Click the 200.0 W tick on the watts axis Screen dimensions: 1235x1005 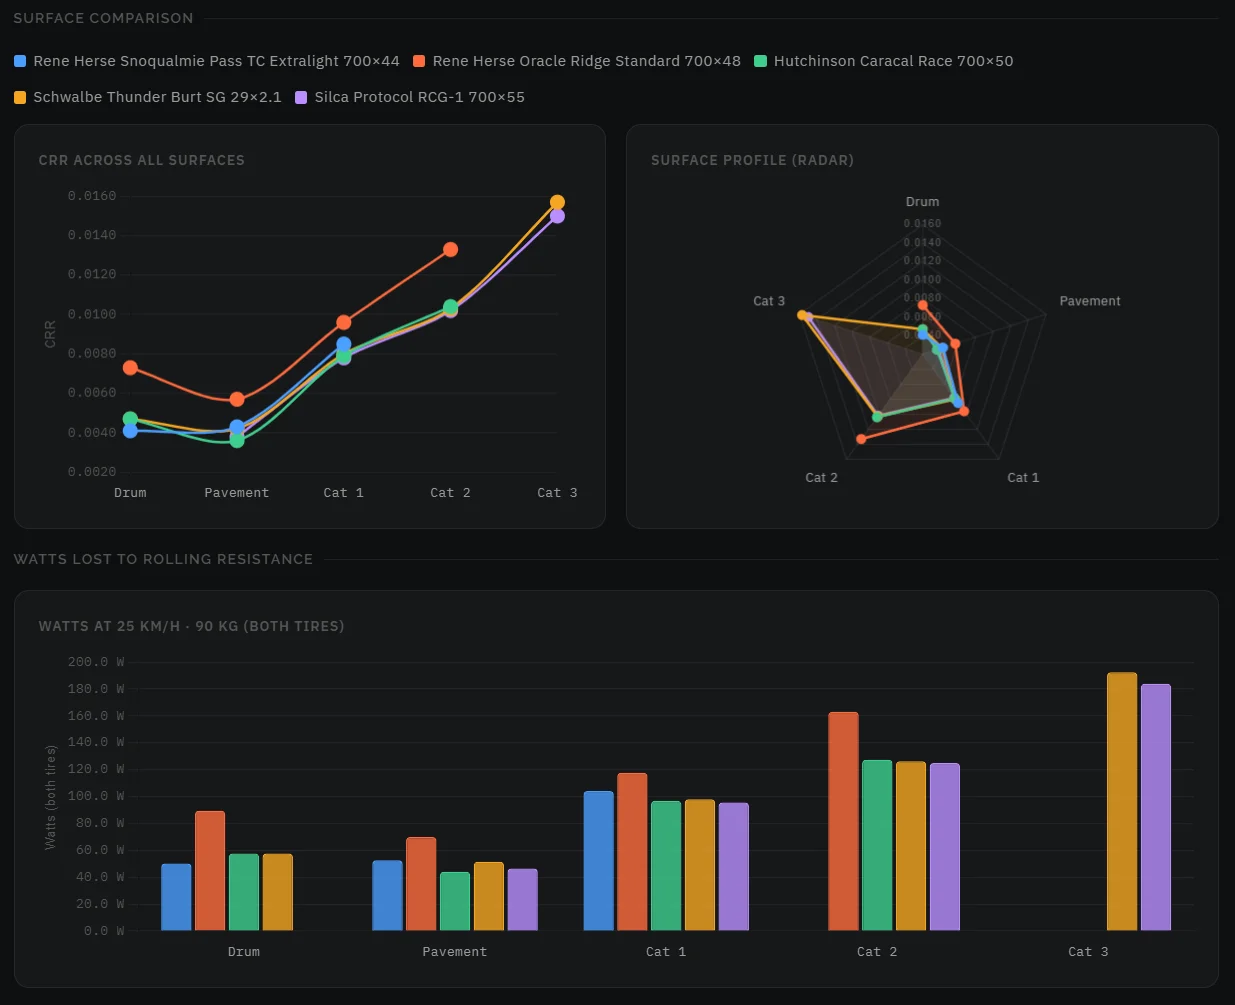pyautogui.click(x=96, y=662)
